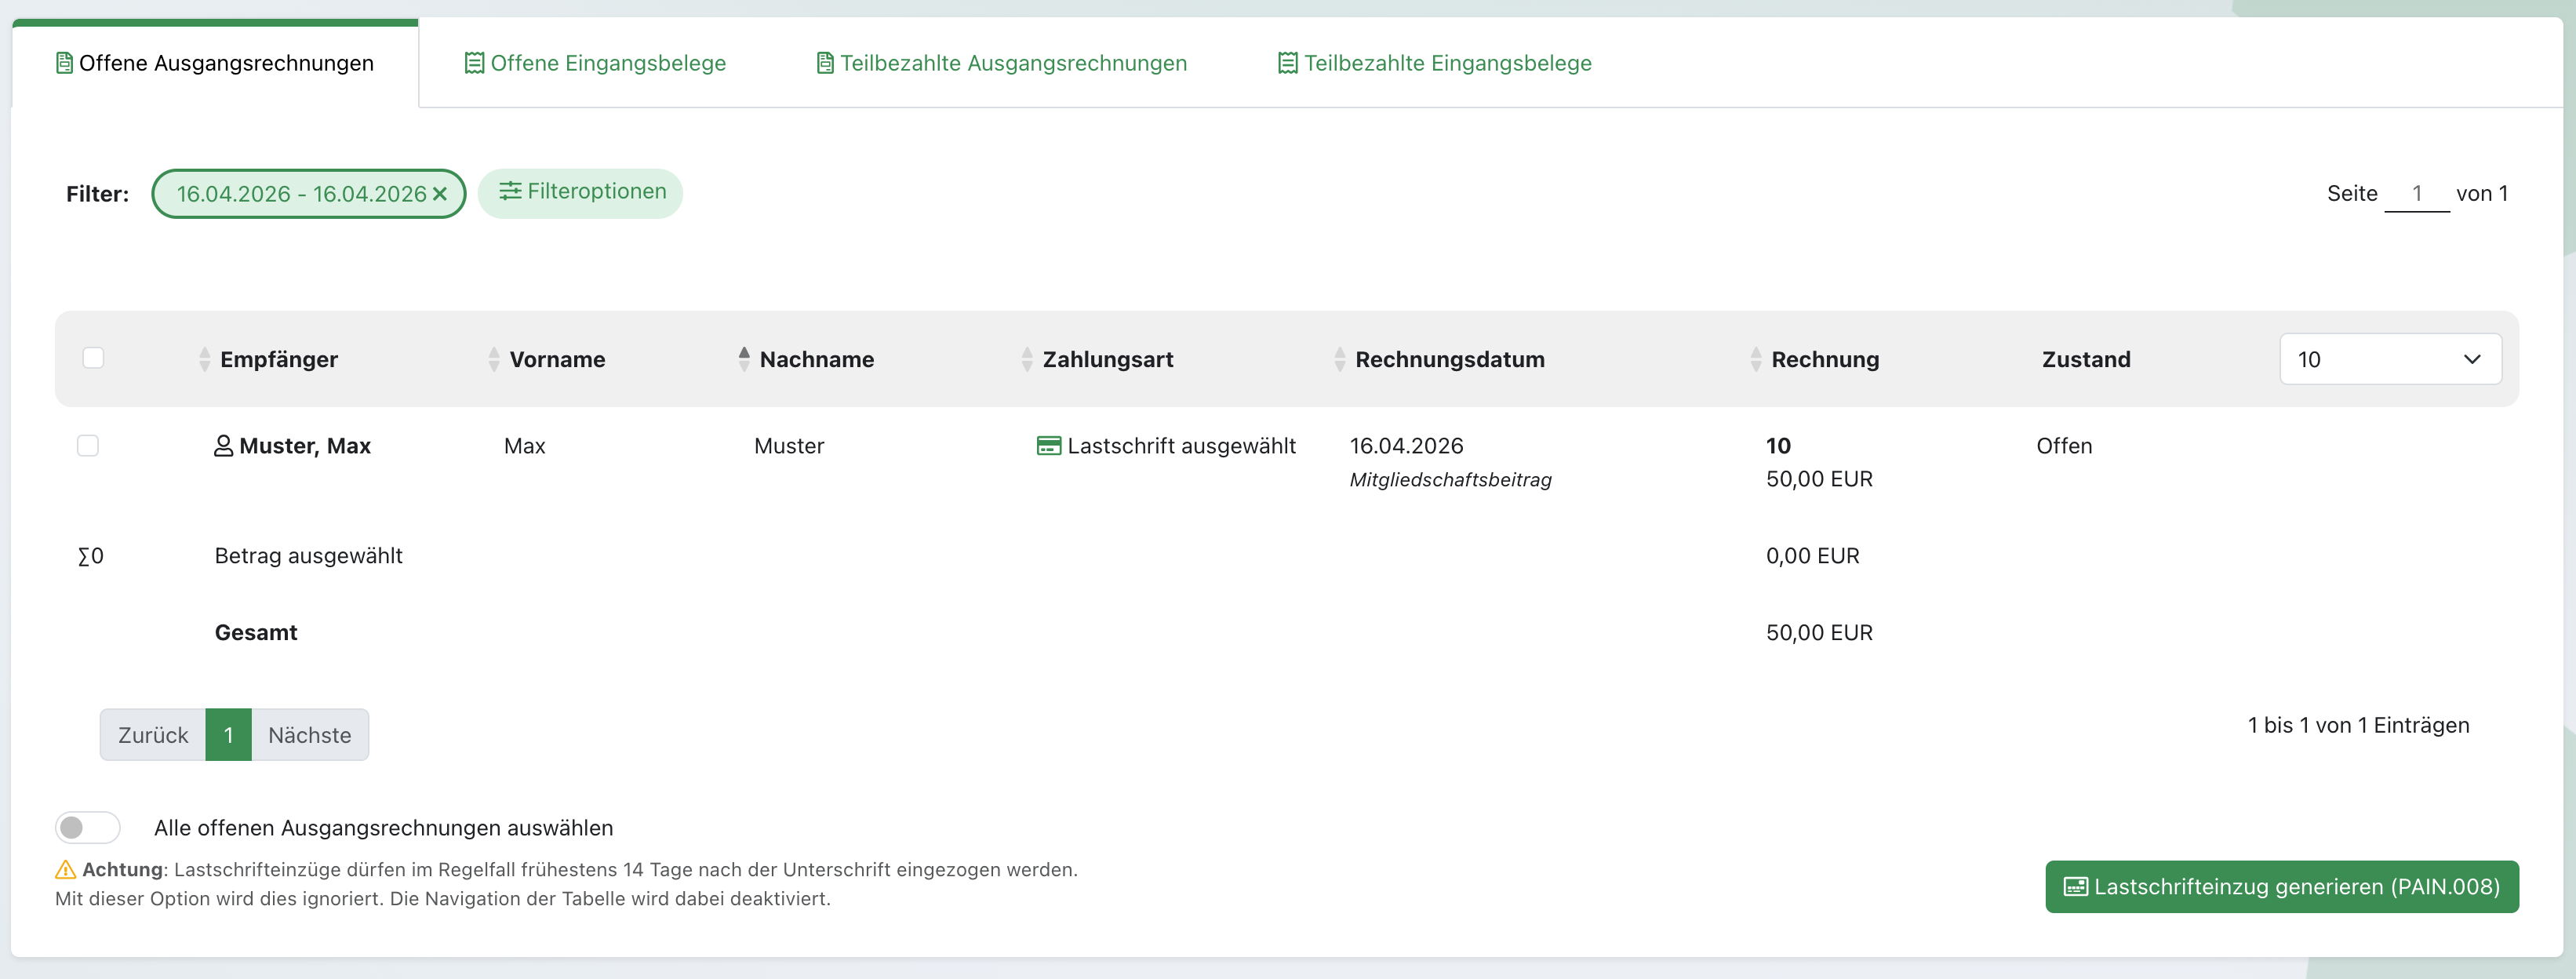Go to Teilbezahlte Eingangsbelege tab
Image resolution: width=2576 pixels, height=979 pixels.
(1435, 63)
